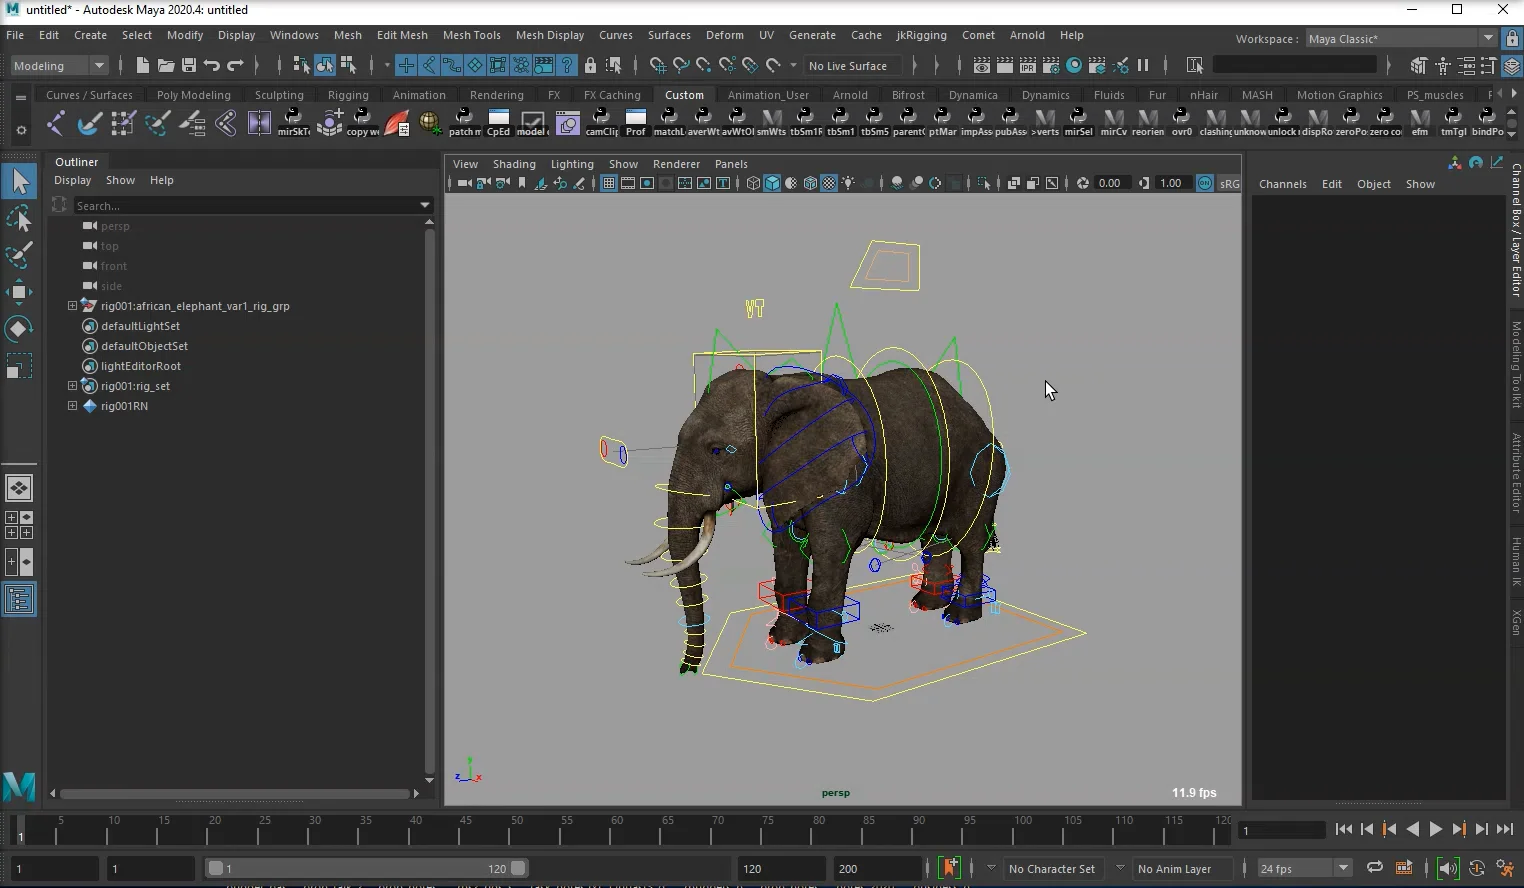Open the Channels menu in Channel Box
Screen dimensions: 1524x888
(1282, 184)
